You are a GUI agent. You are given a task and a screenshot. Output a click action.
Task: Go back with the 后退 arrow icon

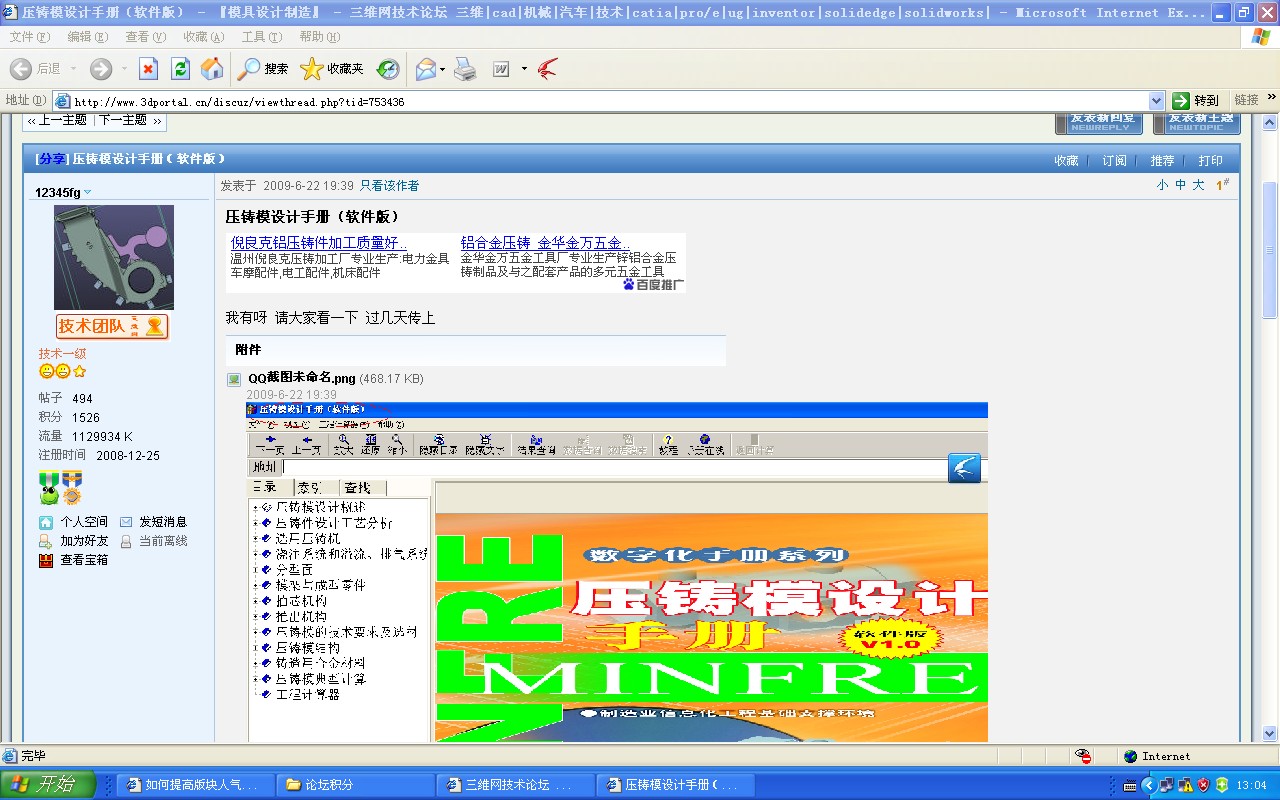click(x=21, y=69)
